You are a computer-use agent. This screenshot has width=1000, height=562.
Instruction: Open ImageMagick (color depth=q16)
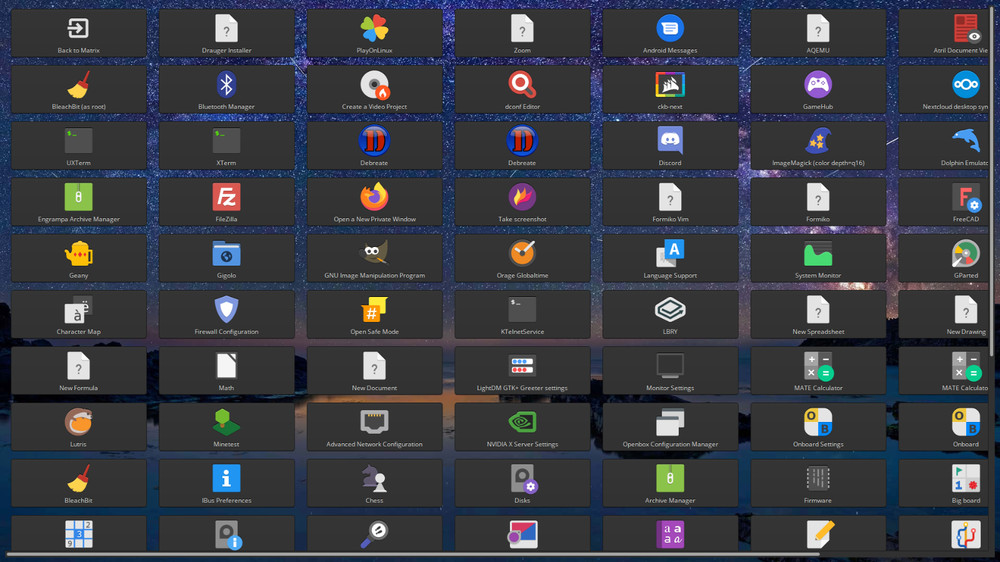point(818,145)
